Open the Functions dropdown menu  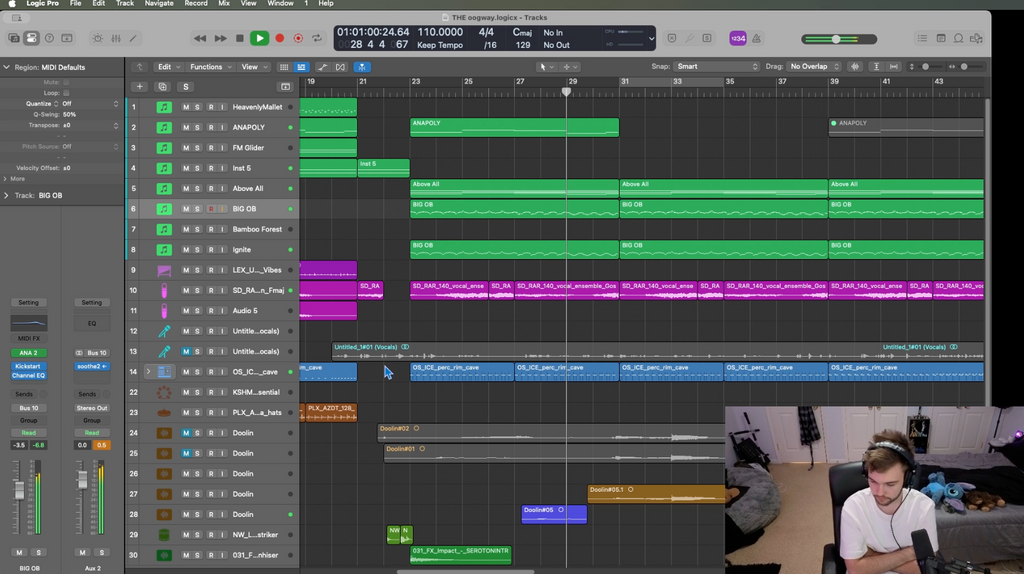click(211, 67)
